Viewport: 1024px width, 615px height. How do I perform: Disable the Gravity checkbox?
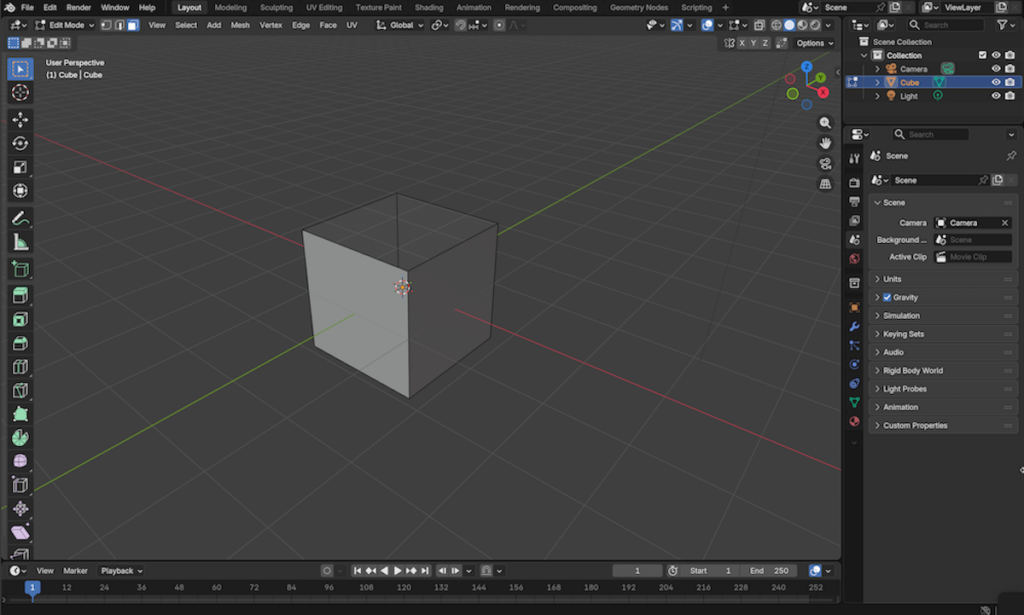pos(887,297)
